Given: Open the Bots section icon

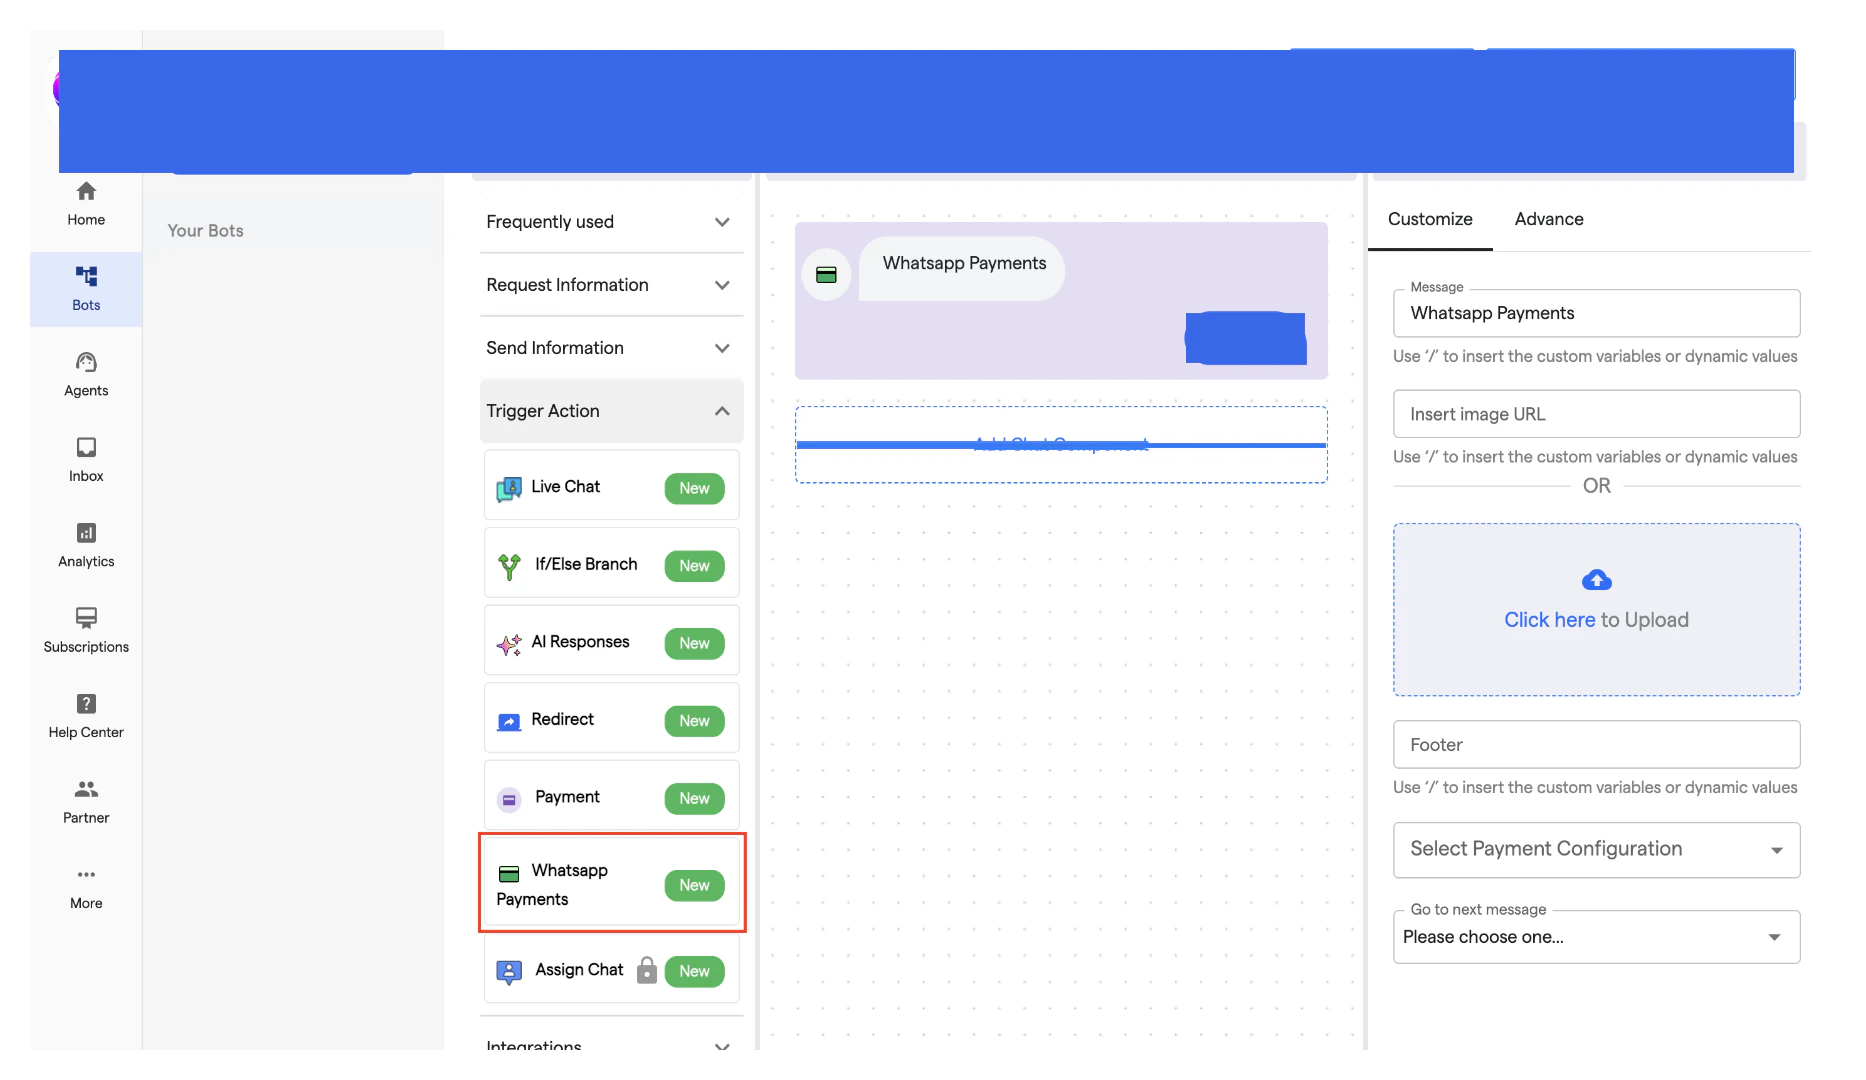Looking at the screenshot, I should coord(86,276).
